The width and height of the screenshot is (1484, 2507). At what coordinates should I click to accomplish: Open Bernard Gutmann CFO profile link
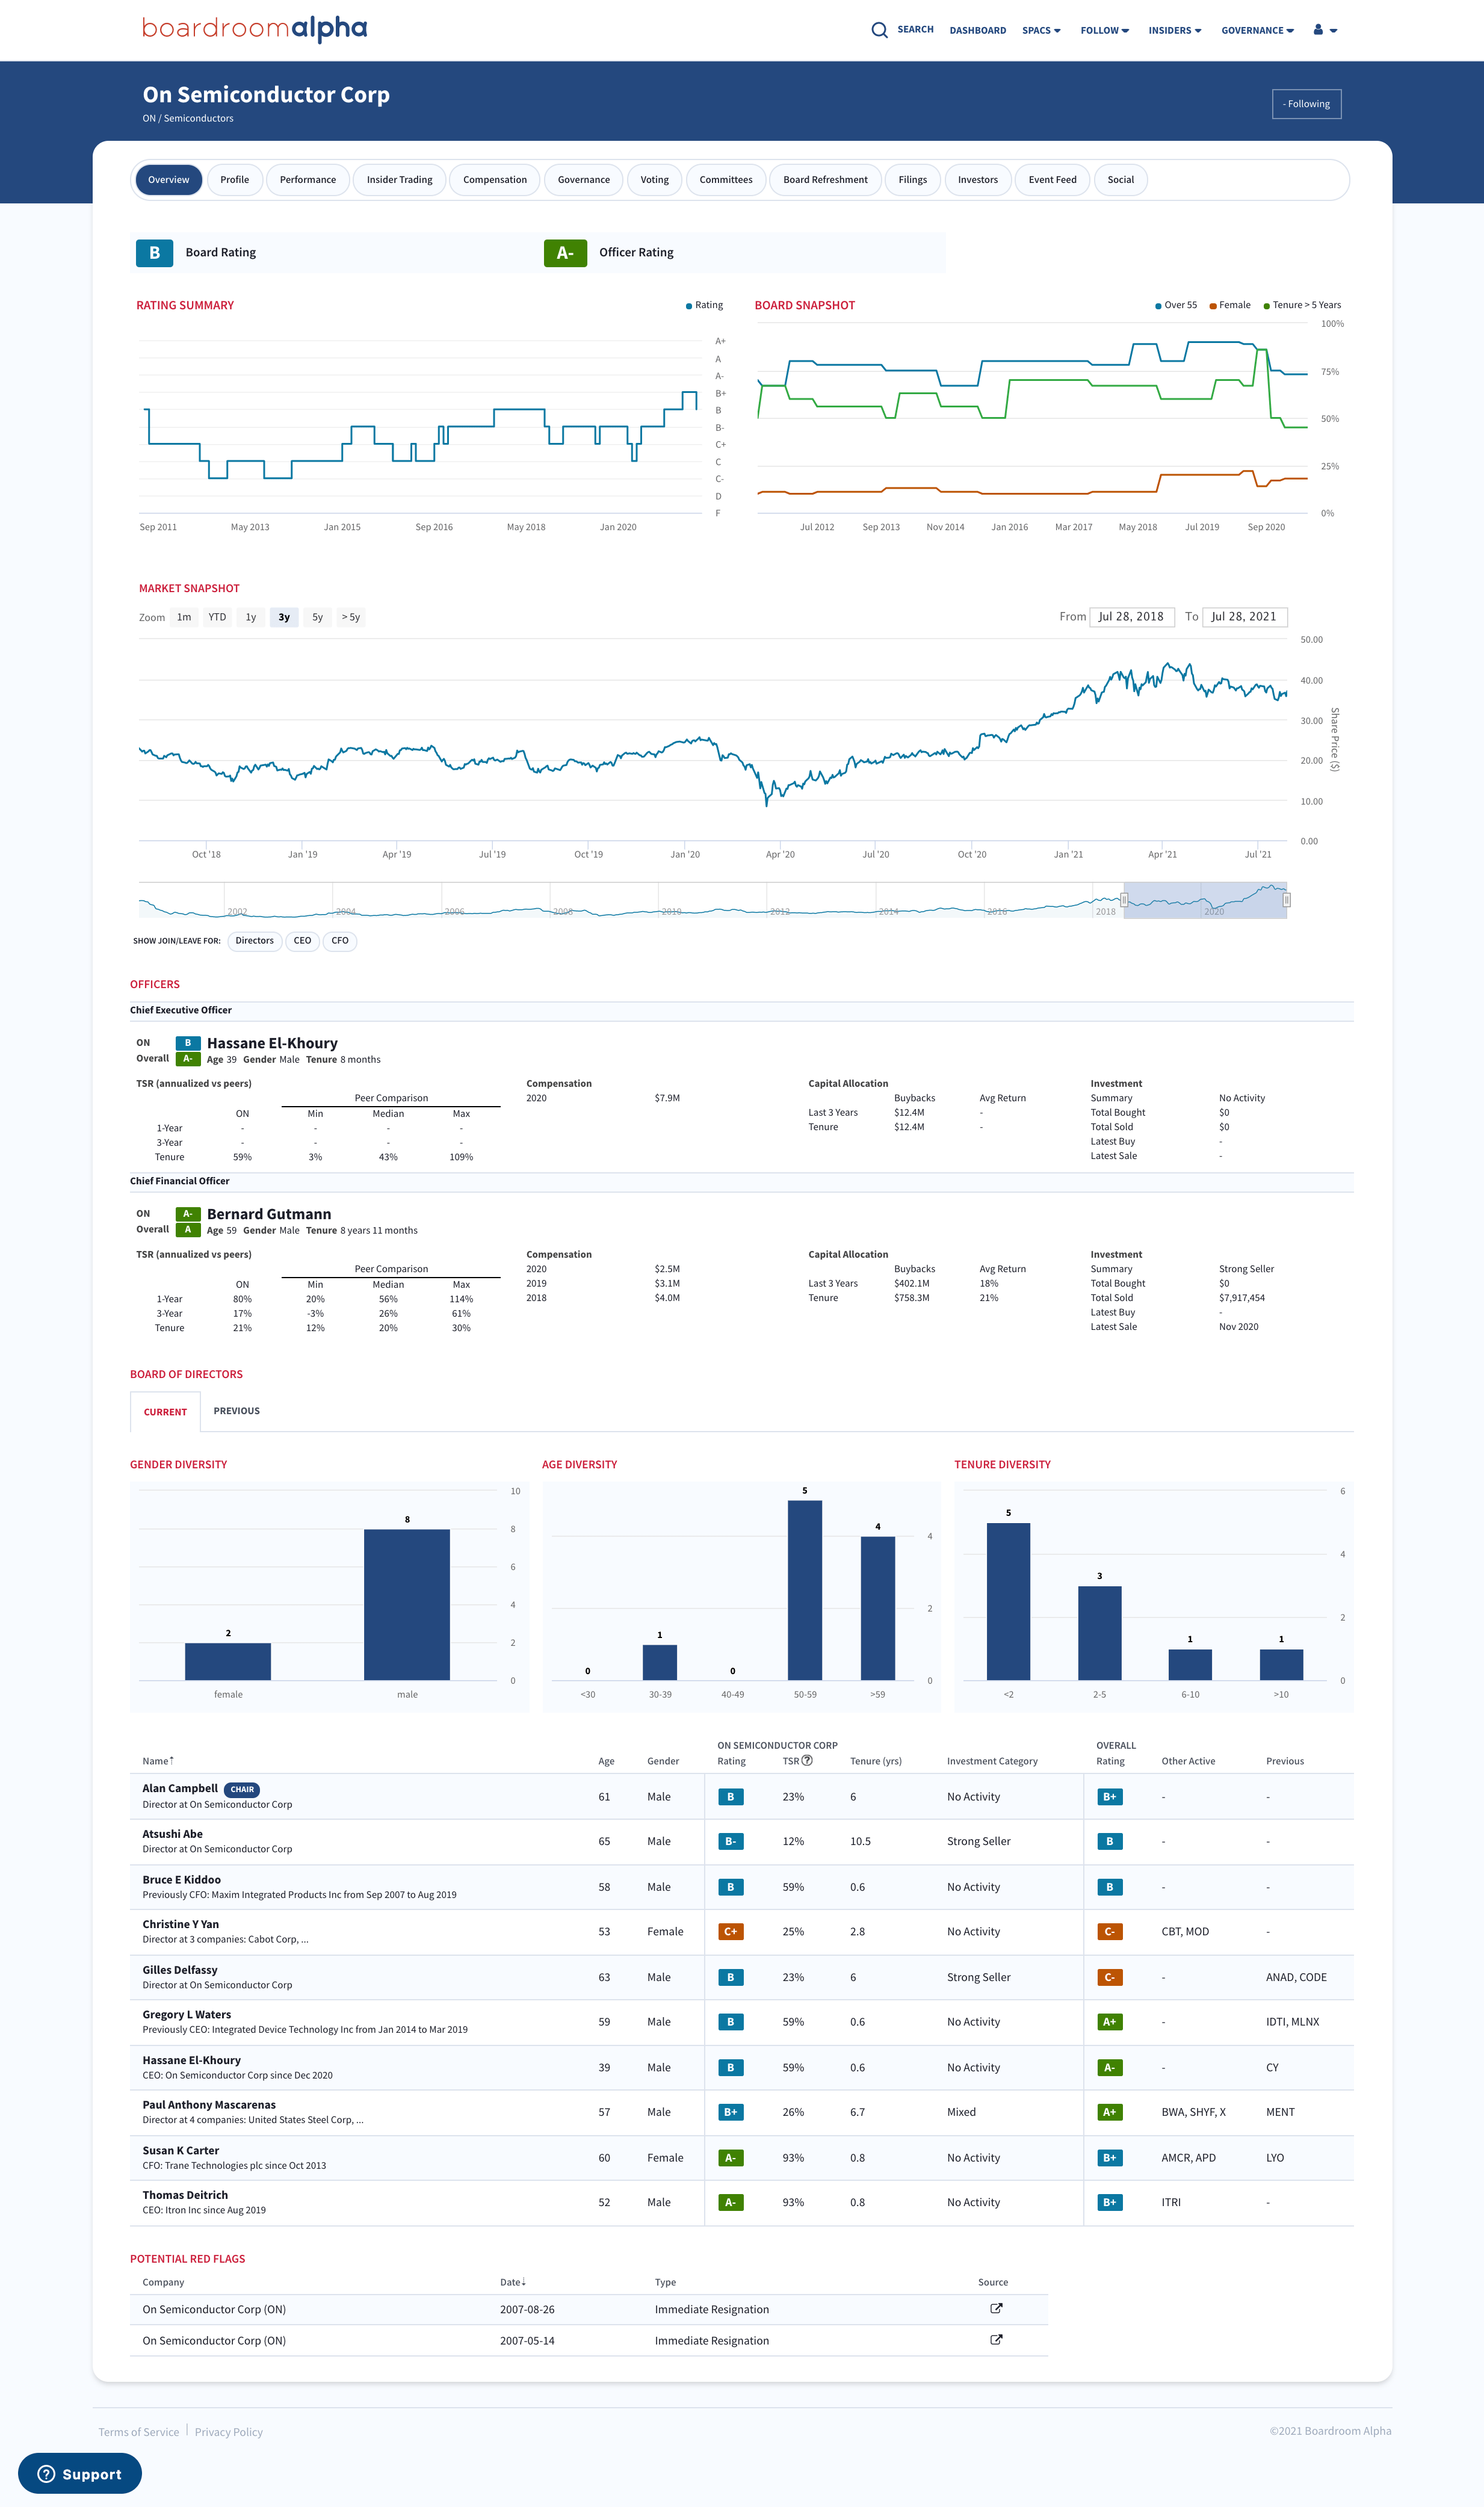point(269,1214)
